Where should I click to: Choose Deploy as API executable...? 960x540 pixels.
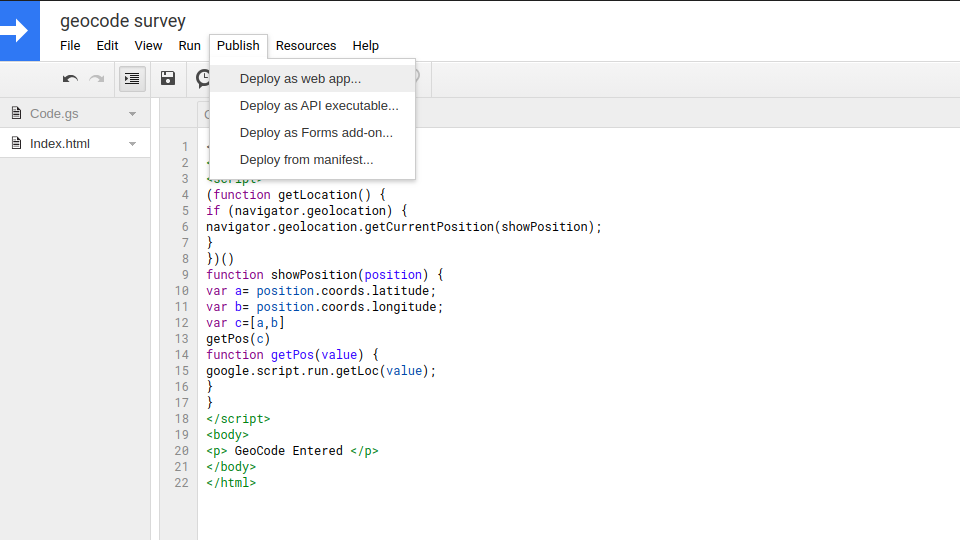coord(312,105)
